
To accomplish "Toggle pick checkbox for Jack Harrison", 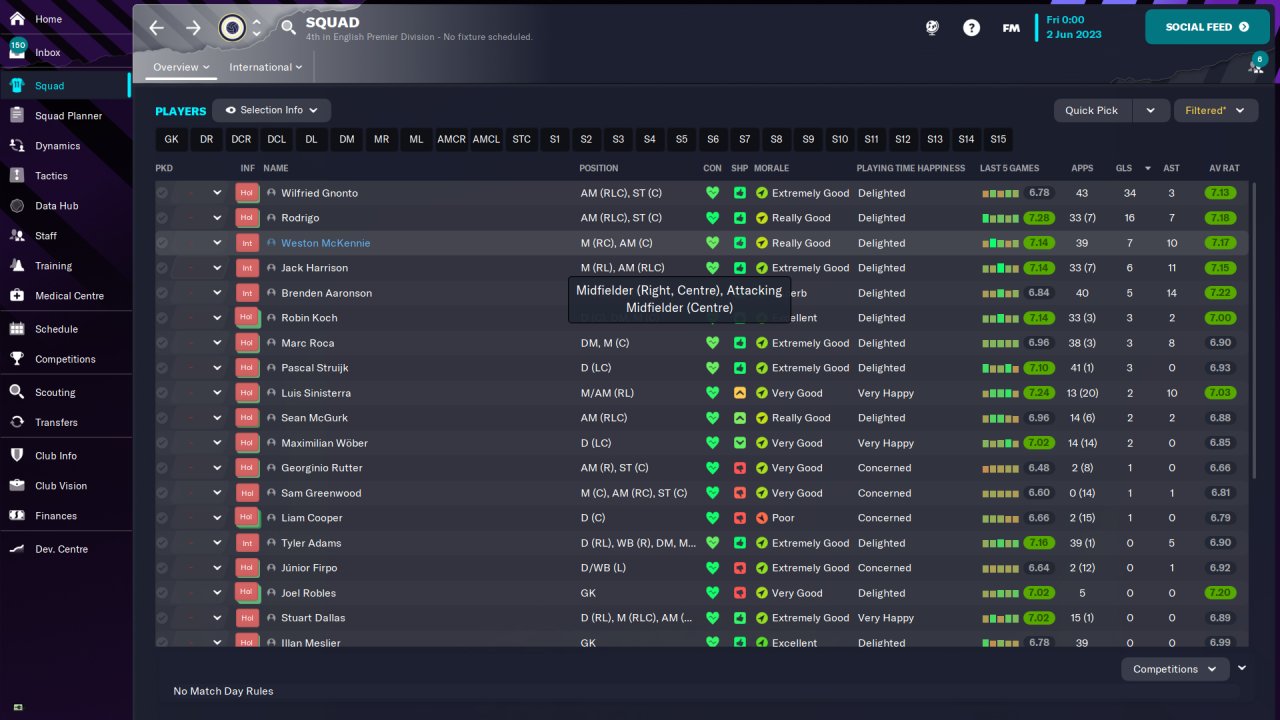I will [x=162, y=267].
